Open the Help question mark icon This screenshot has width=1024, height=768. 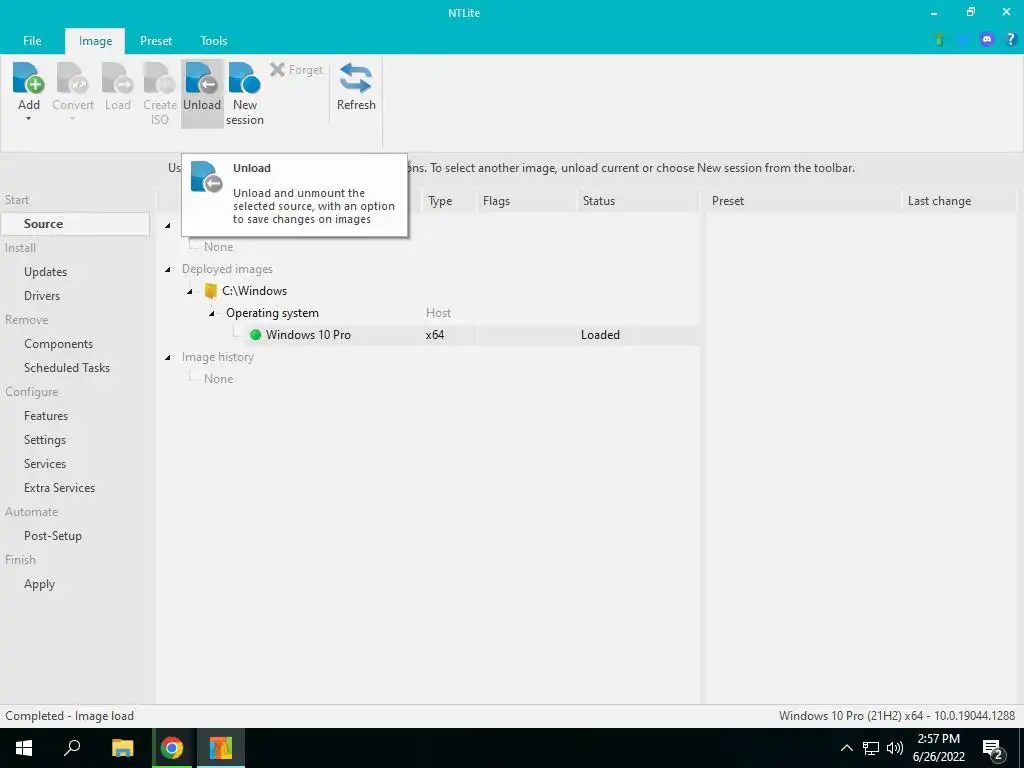tap(1011, 40)
